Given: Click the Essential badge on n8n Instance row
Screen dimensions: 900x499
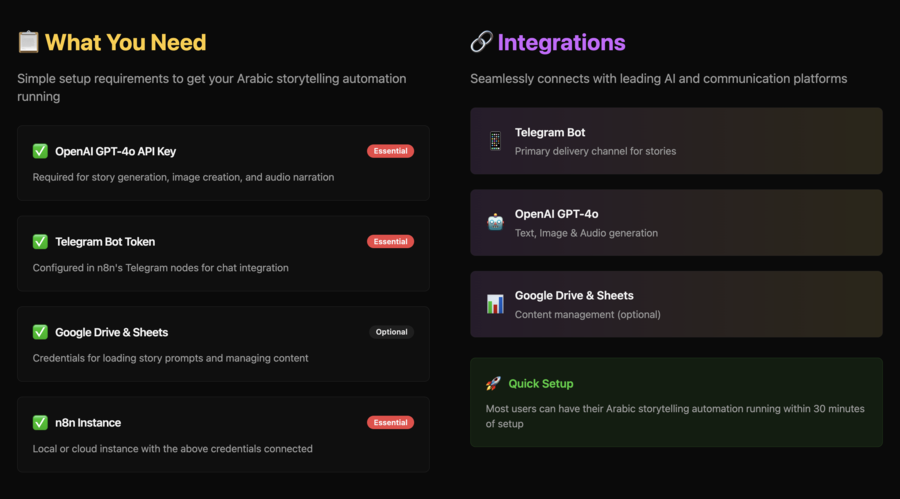Looking at the screenshot, I should click(390, 423).
